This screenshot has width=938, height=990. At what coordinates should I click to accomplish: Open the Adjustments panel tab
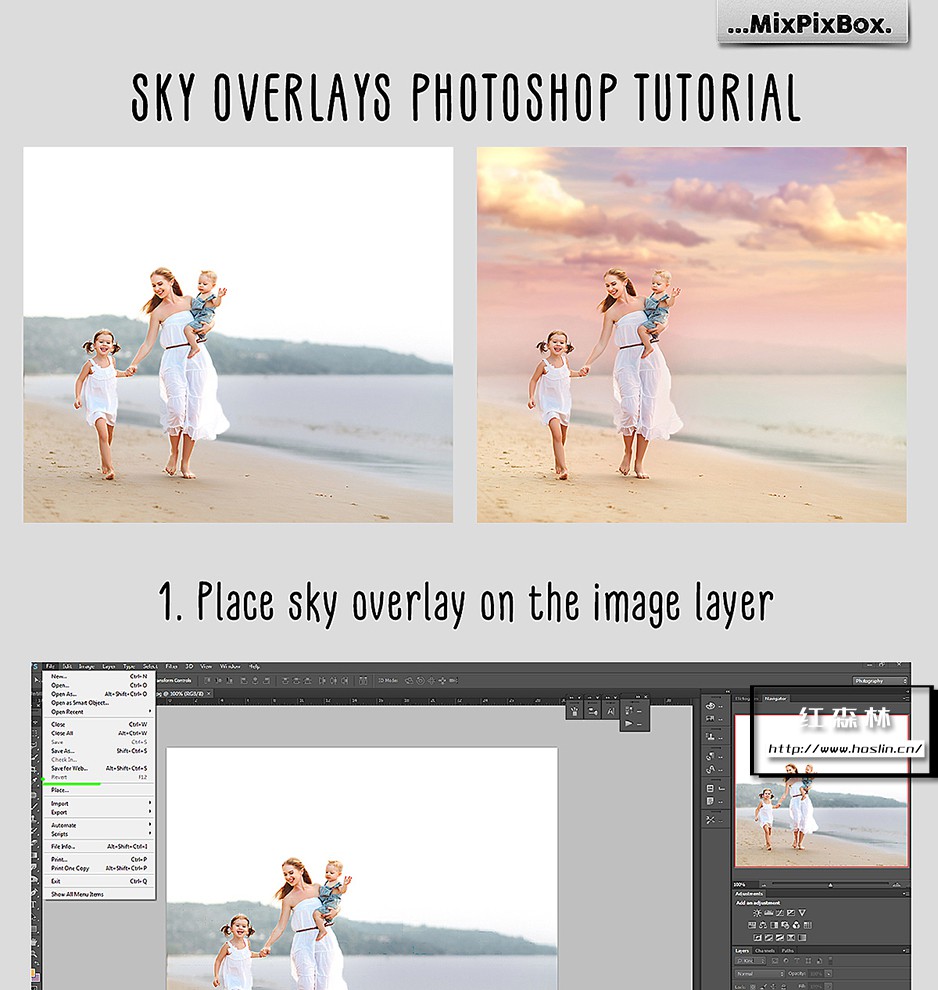point(749,894)
